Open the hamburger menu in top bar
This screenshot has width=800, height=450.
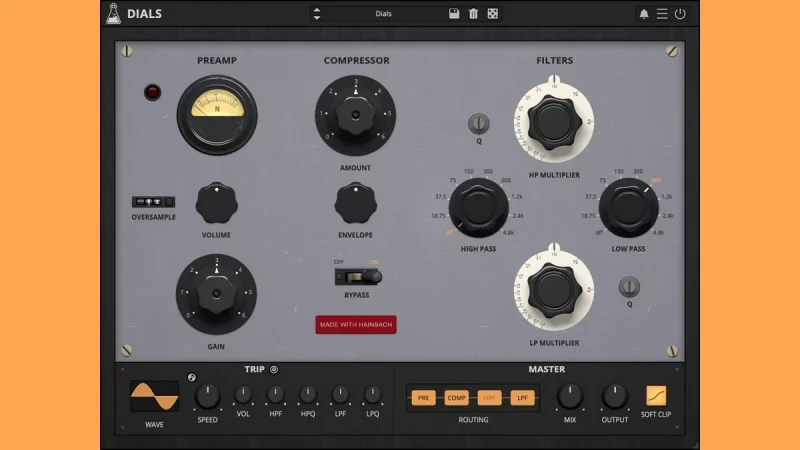click(662, 14)
